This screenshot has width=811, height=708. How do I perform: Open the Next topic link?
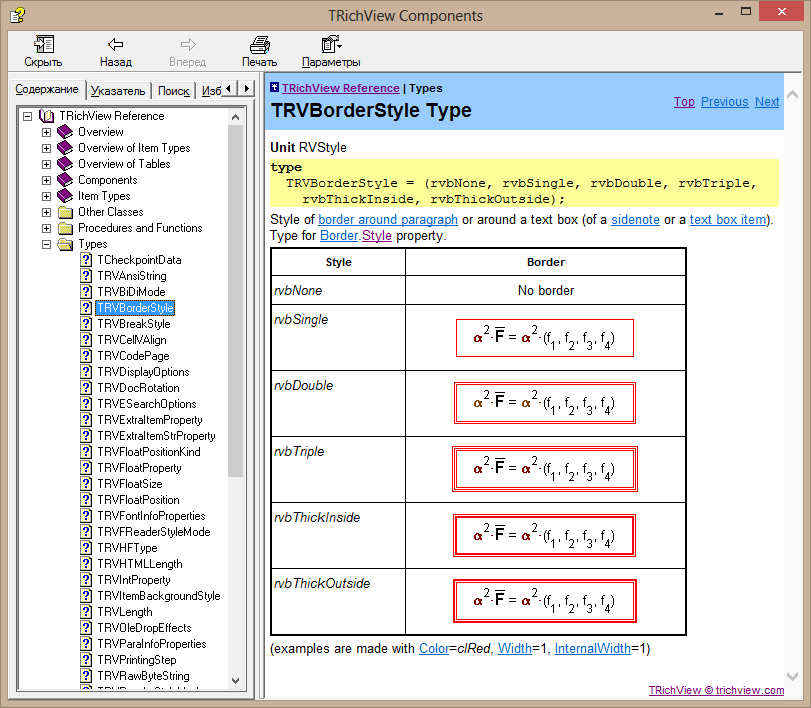tap(767, 102)
